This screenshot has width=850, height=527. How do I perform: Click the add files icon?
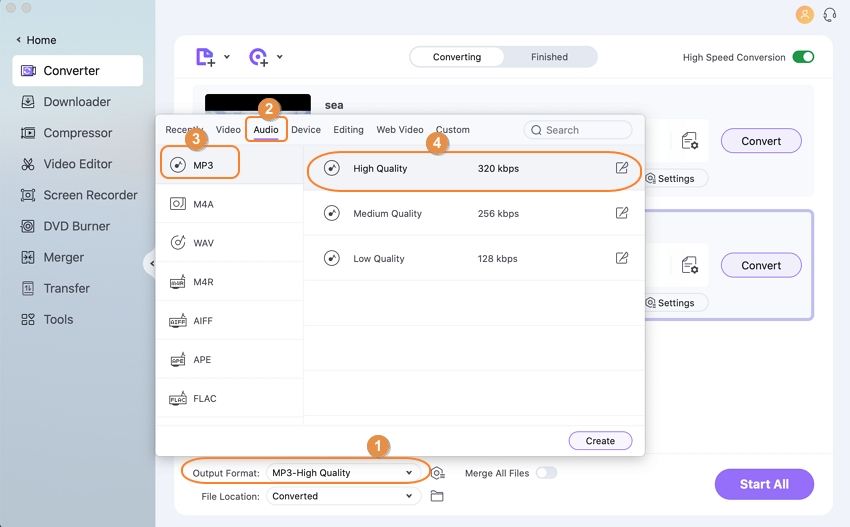point(205,57)
